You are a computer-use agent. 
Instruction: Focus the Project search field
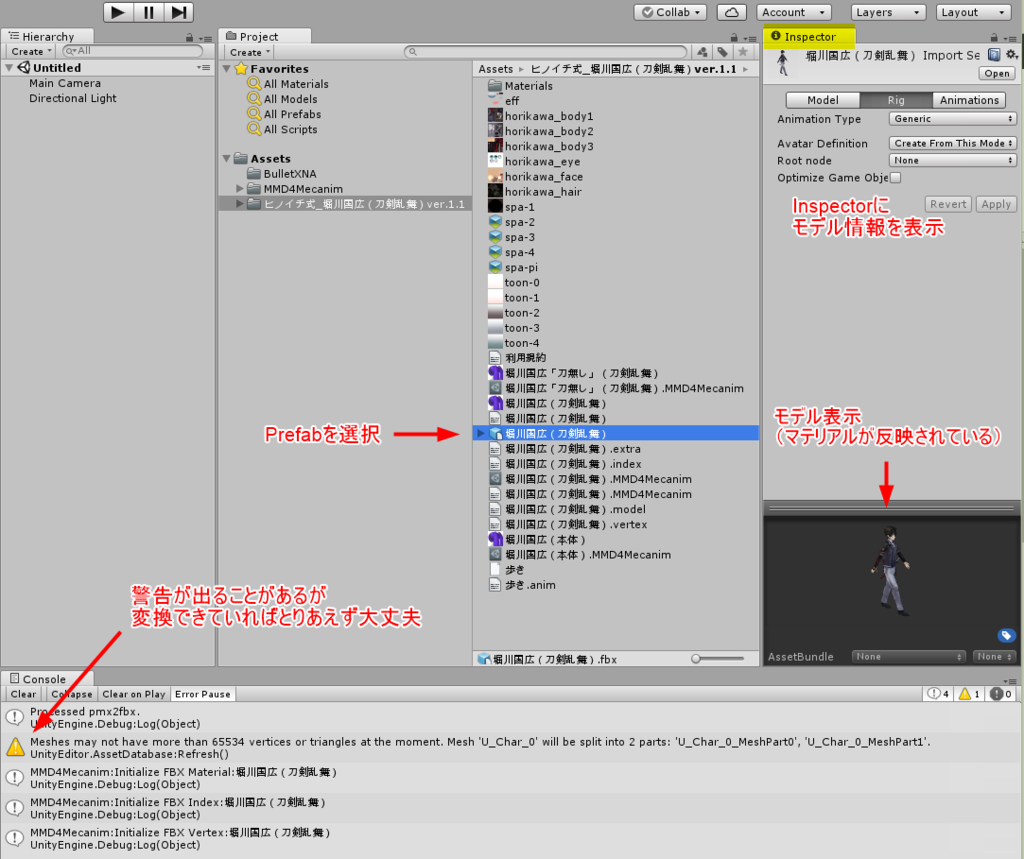546,52
